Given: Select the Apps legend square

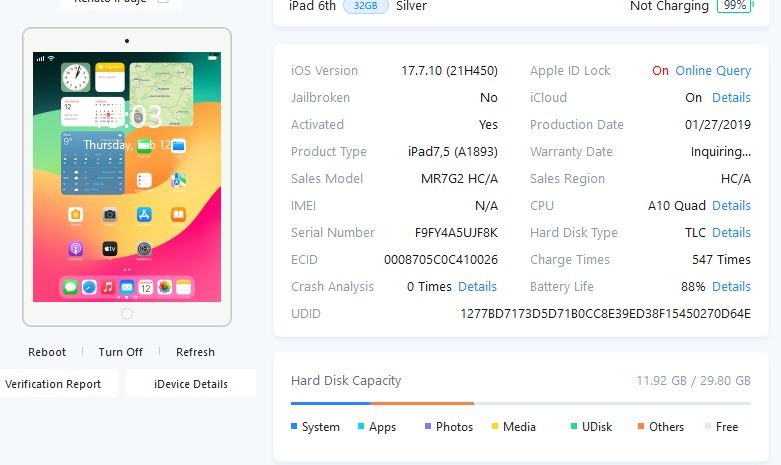Looking at the screenshot, I should pyautogui.click(x=361, y=426).
